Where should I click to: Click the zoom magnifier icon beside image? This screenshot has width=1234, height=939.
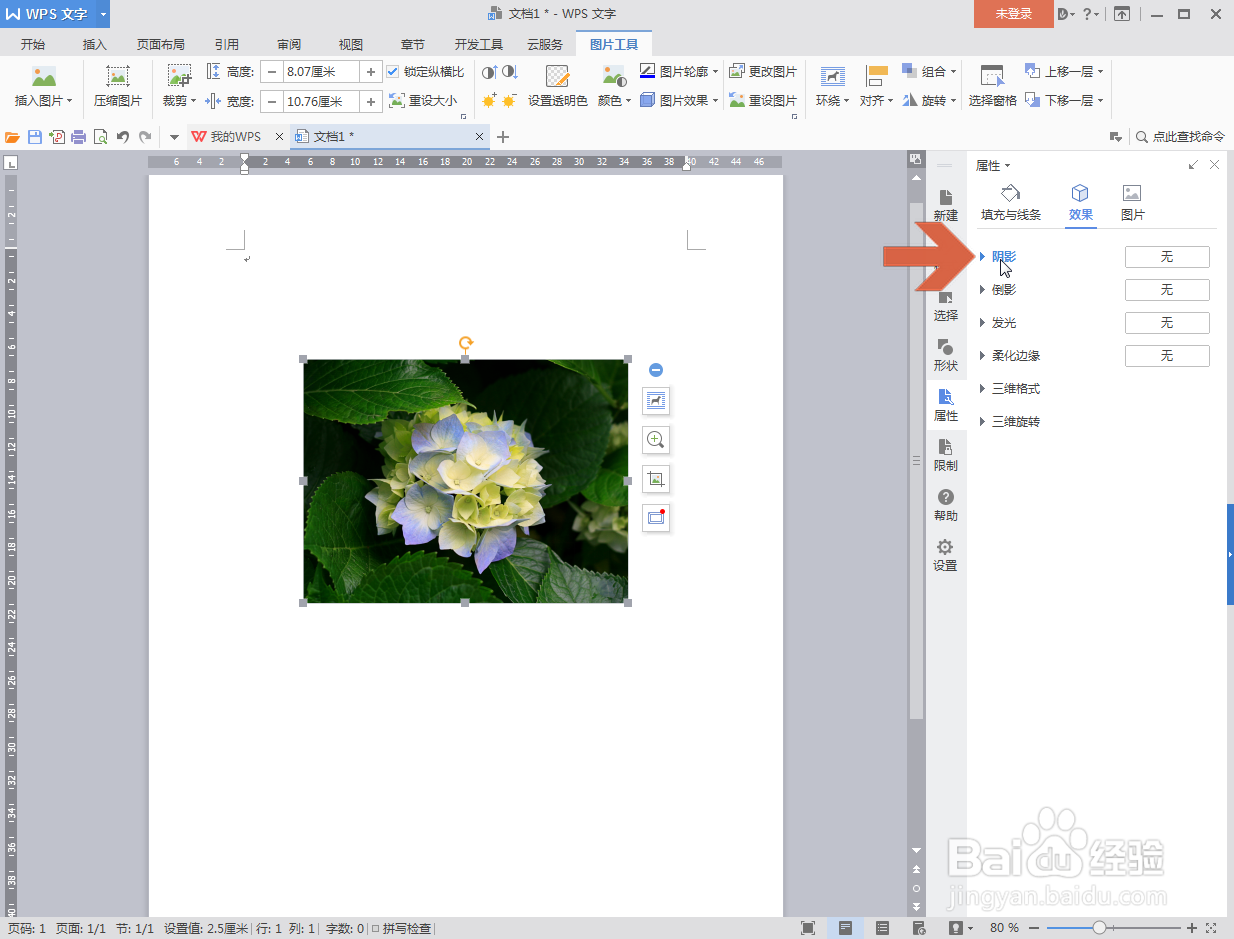point(656,440)
